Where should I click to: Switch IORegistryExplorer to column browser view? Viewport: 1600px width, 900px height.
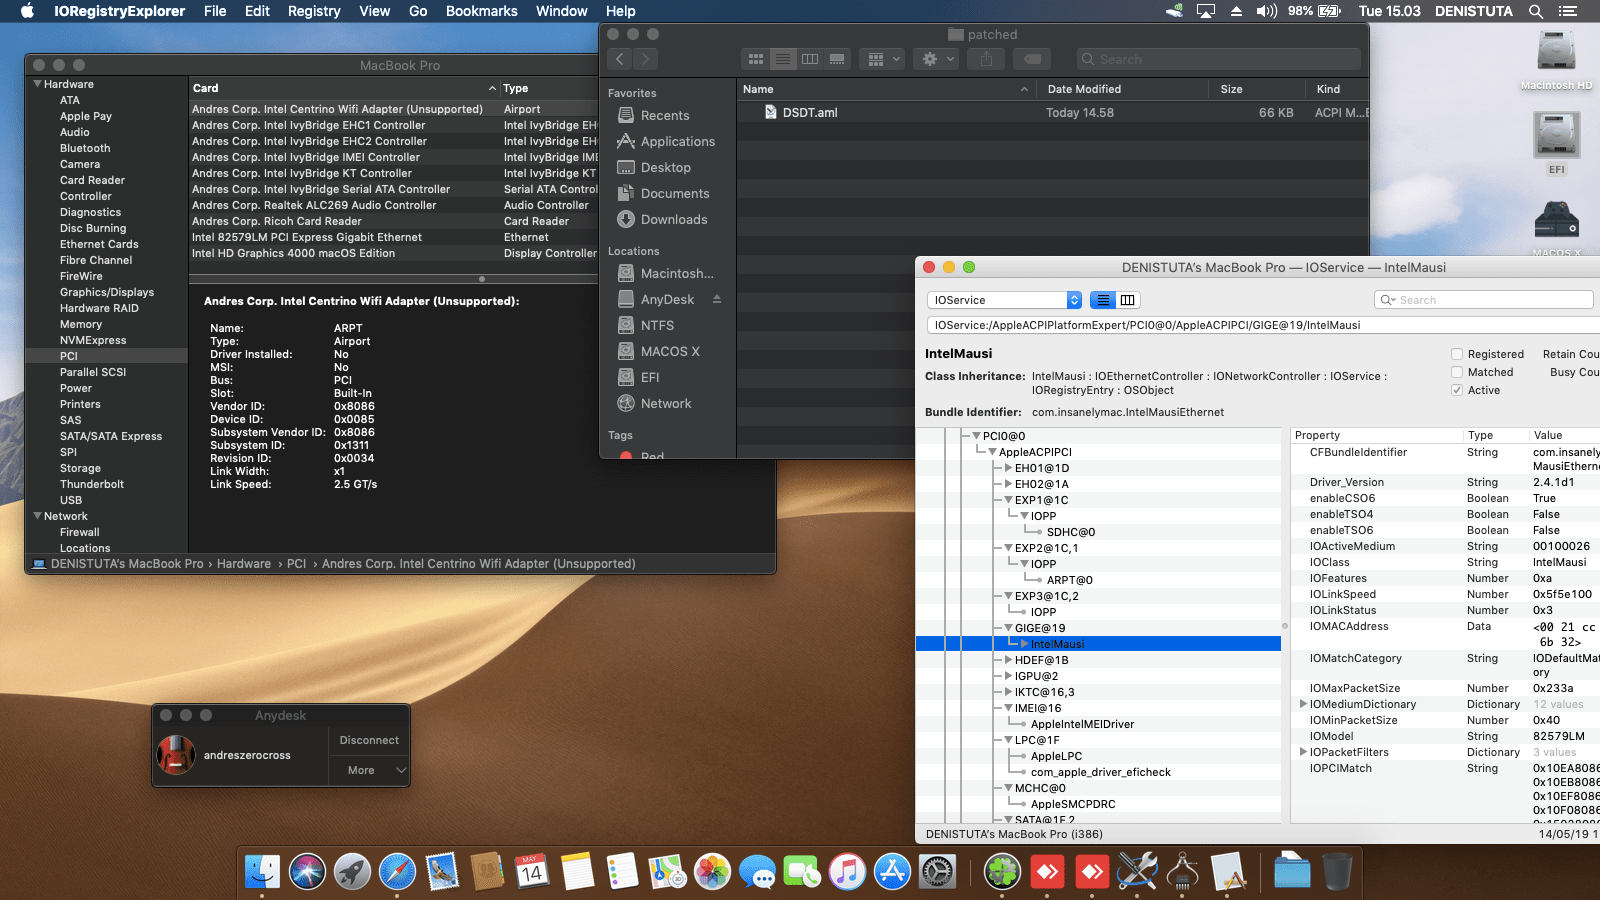(x=1128, y=300)
